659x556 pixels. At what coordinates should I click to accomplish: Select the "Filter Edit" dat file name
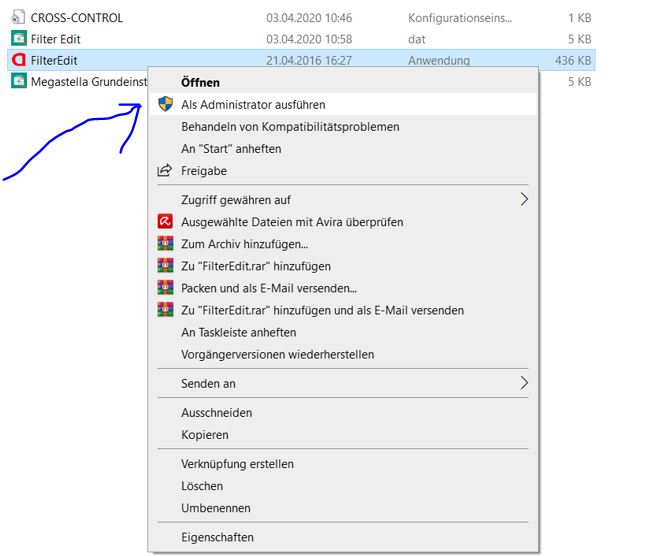(x=55, y=39)
